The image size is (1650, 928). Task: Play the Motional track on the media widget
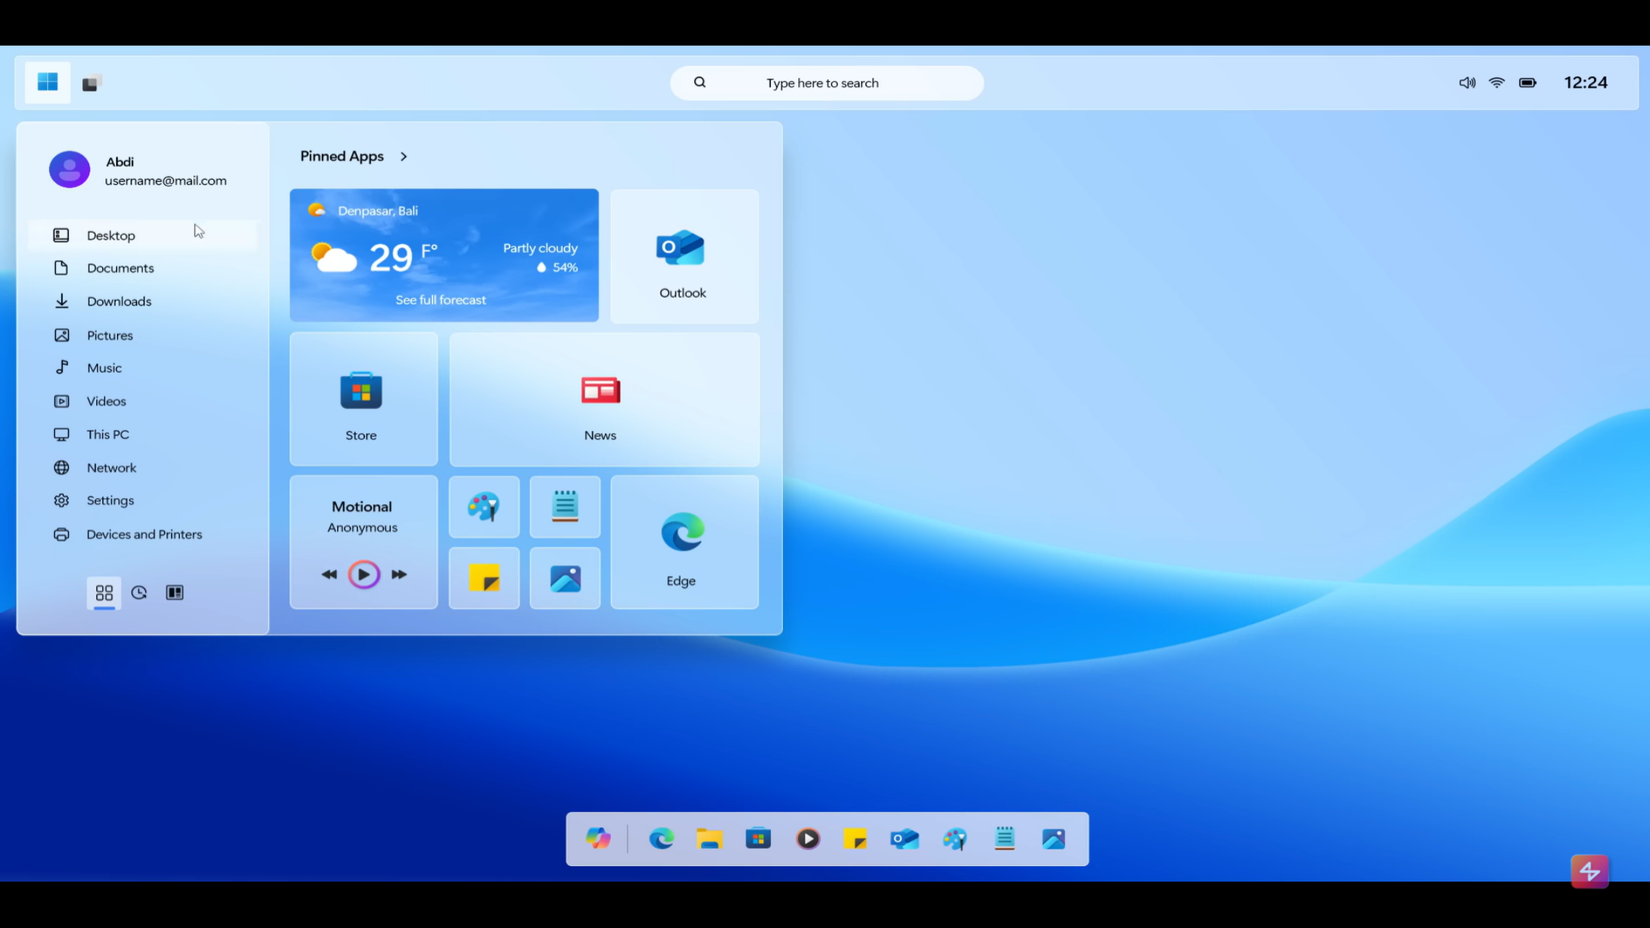[x=363, y=573]
